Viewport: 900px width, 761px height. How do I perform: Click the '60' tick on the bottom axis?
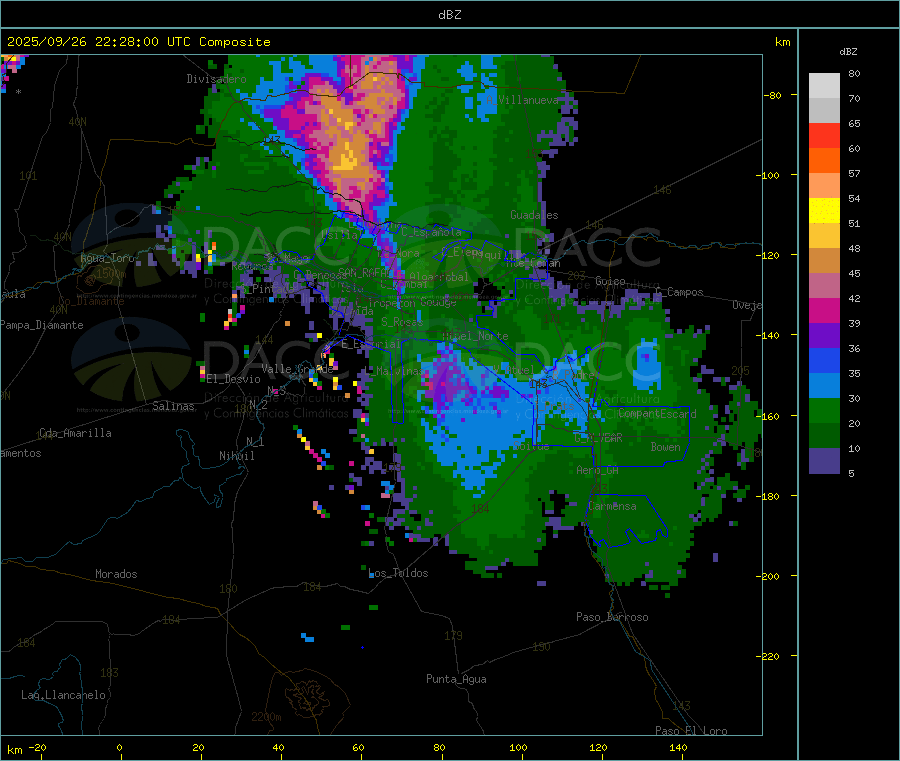[358, 747]
